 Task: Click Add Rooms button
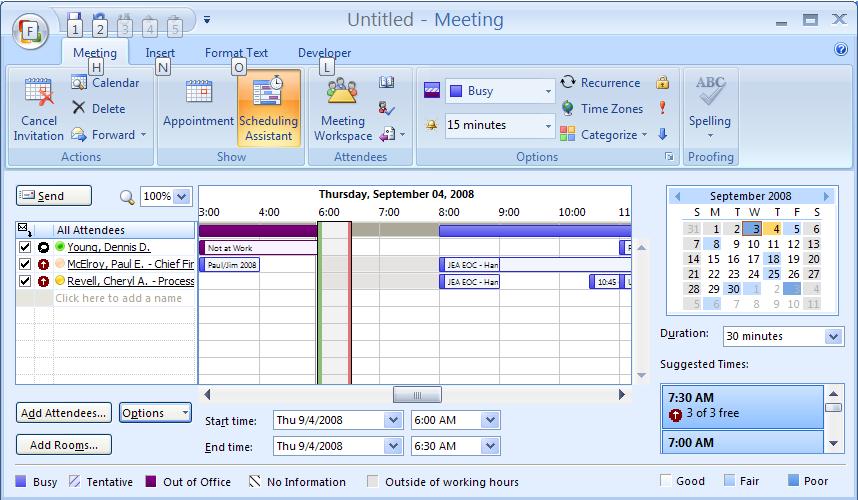tap(63, 445)
